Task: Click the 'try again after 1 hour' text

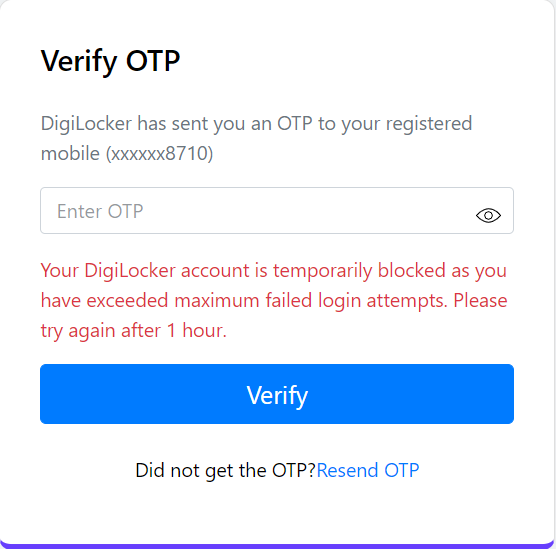Action: coord(133,331)
